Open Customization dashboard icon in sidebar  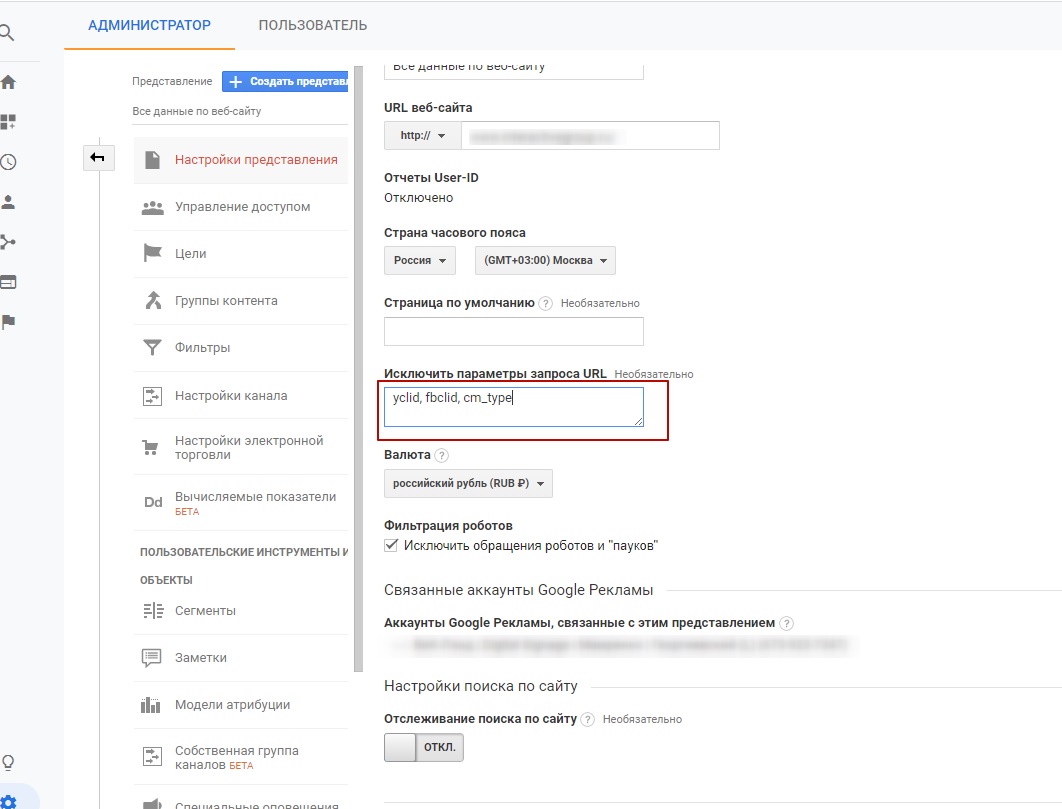pos(8,122)
